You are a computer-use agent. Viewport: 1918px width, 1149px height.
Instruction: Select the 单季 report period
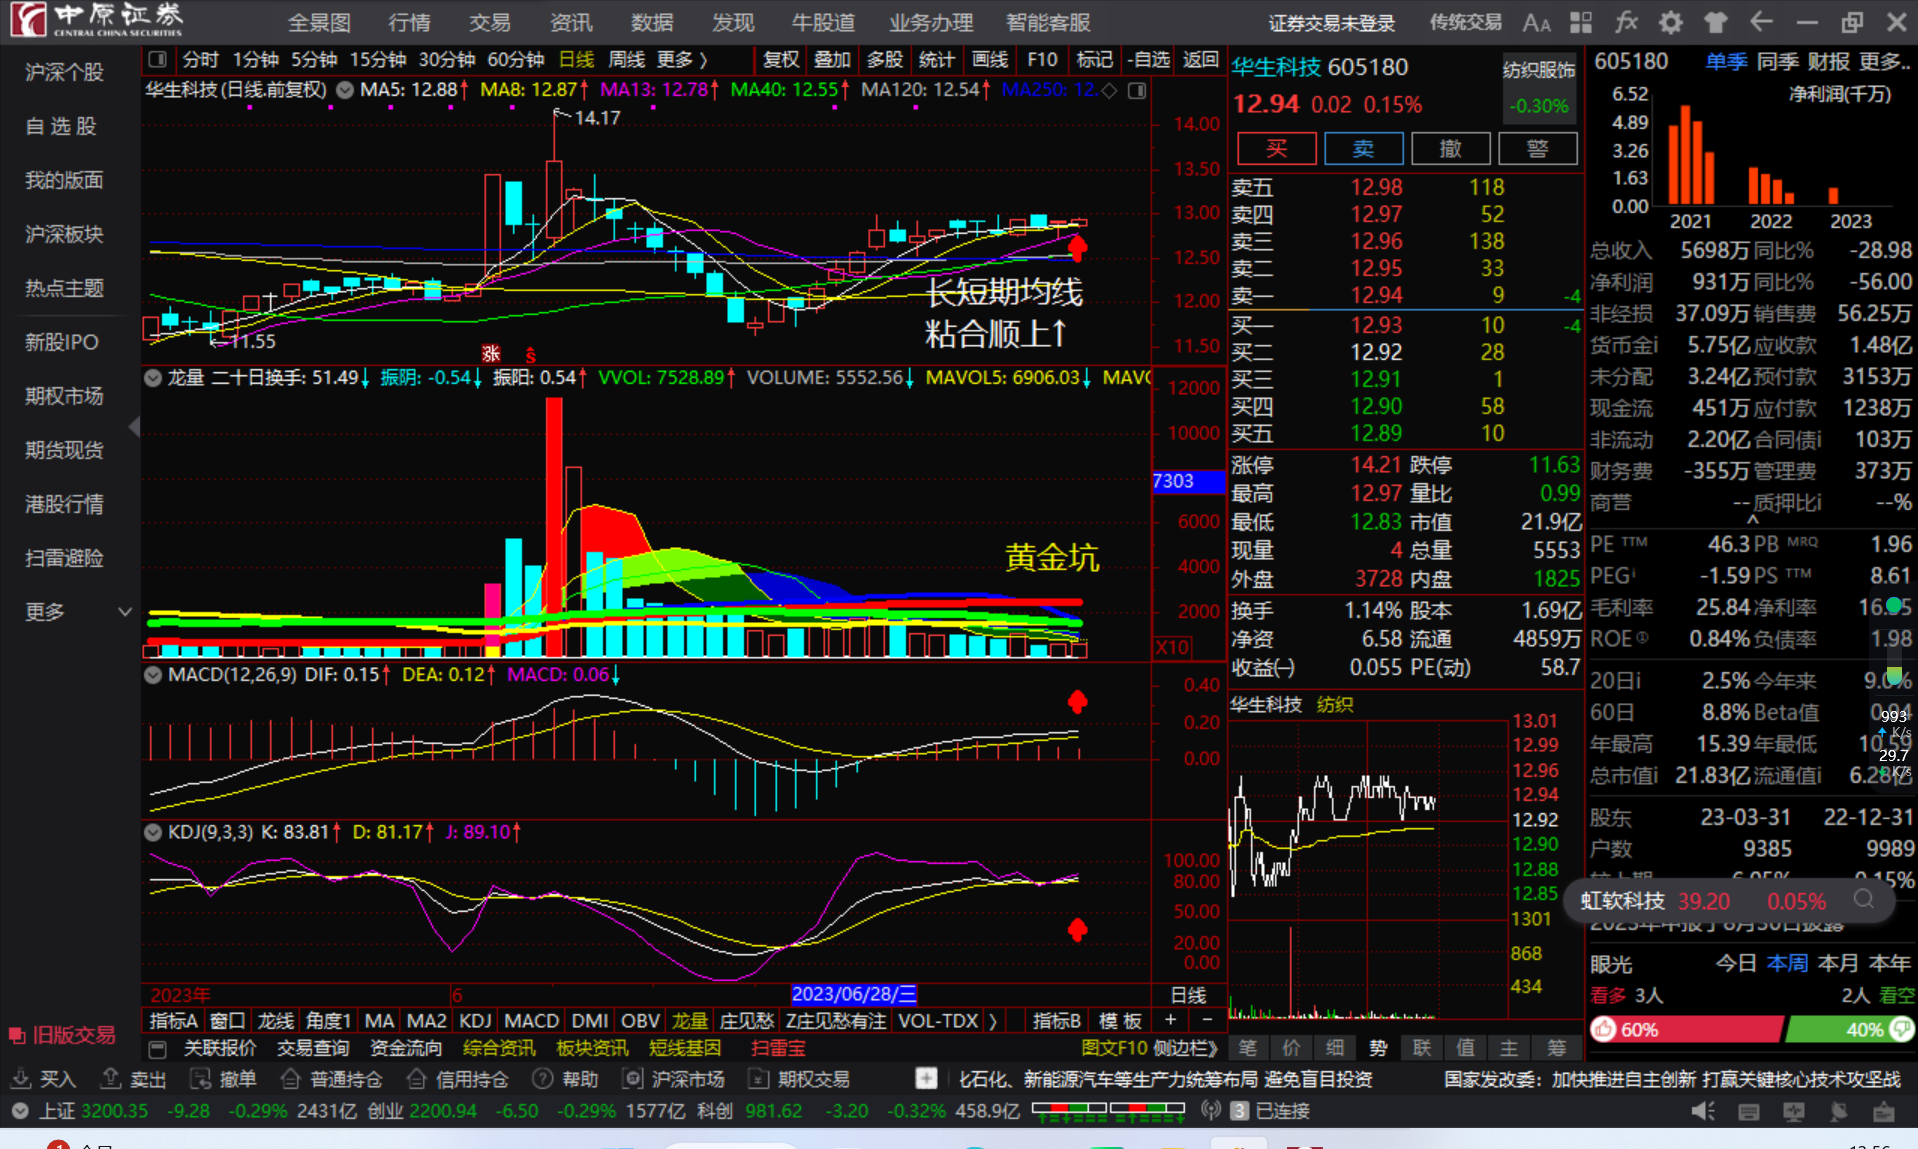click(x=1726, y=62)
